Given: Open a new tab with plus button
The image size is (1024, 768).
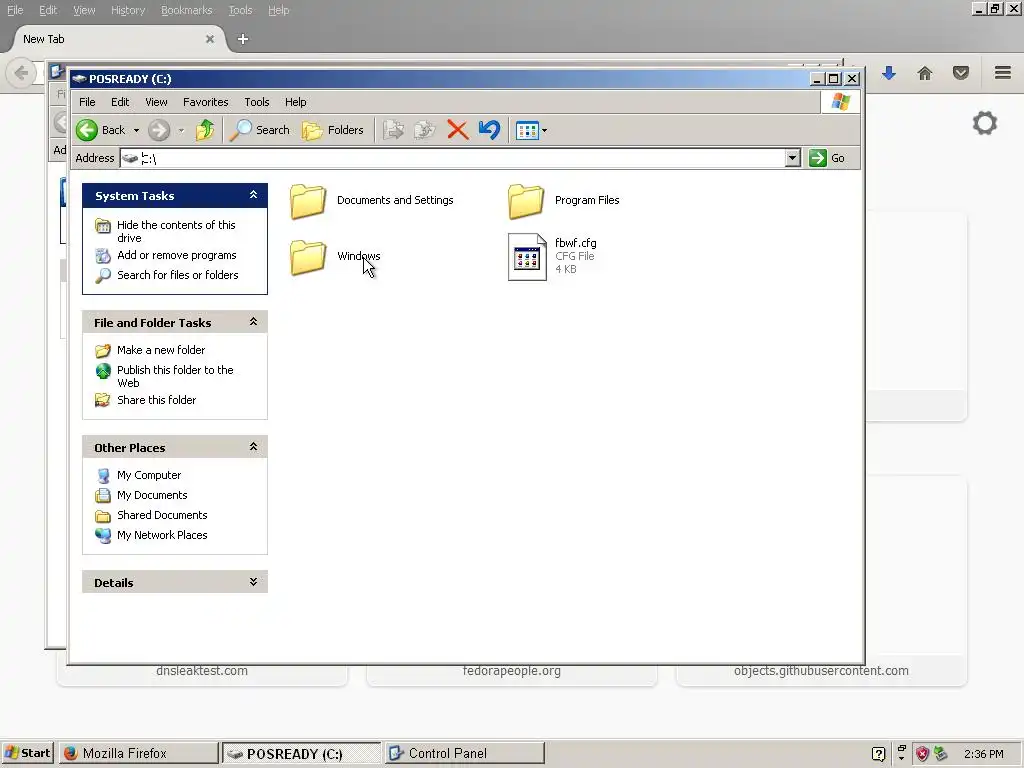Looking at the screenshot, I should (x=243, y=39).
